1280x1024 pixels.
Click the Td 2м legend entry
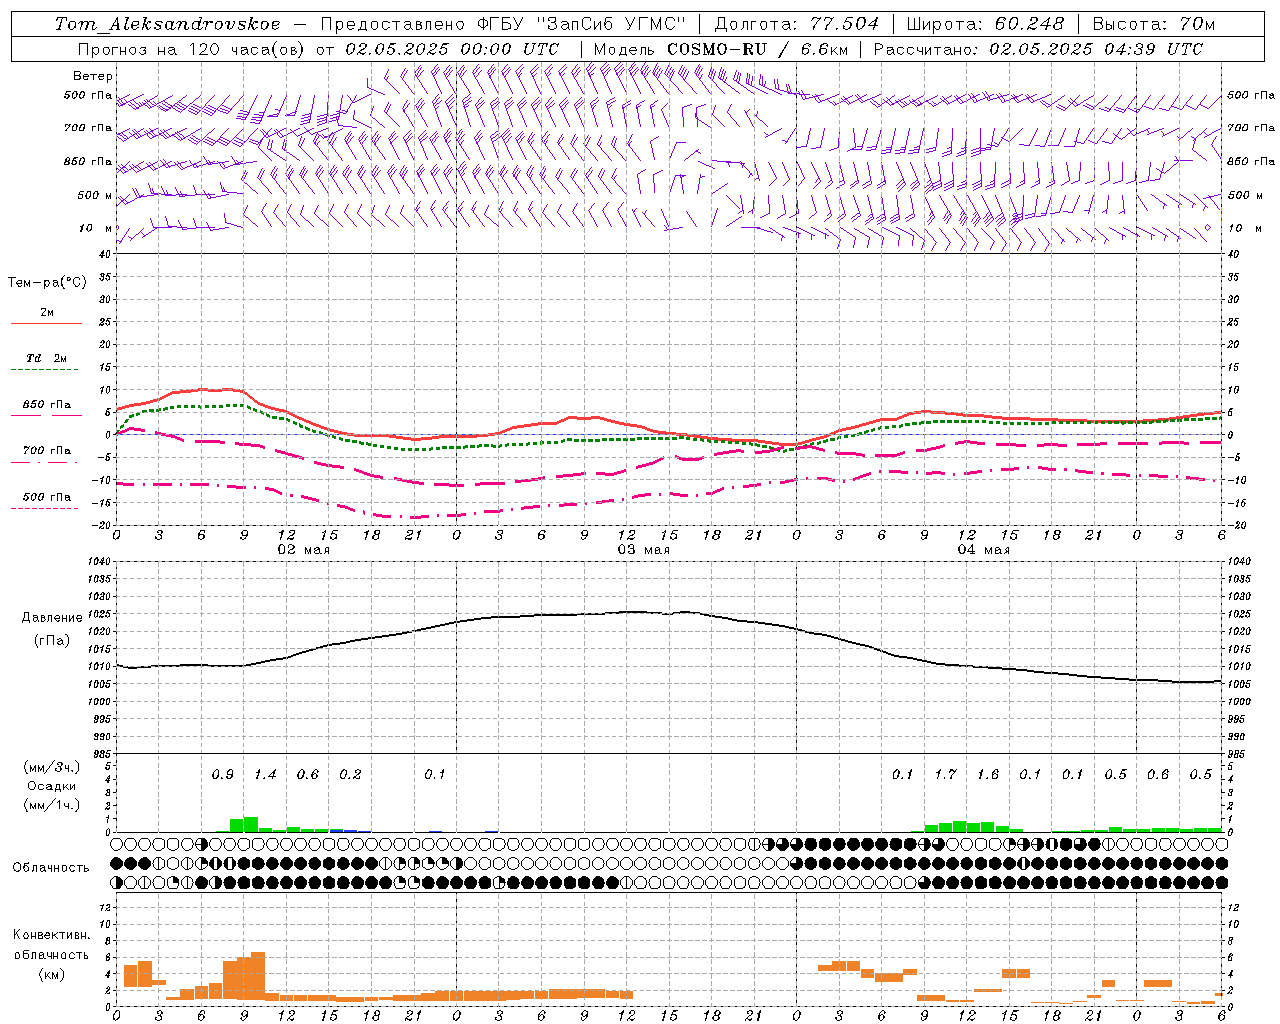pos(47,358)
